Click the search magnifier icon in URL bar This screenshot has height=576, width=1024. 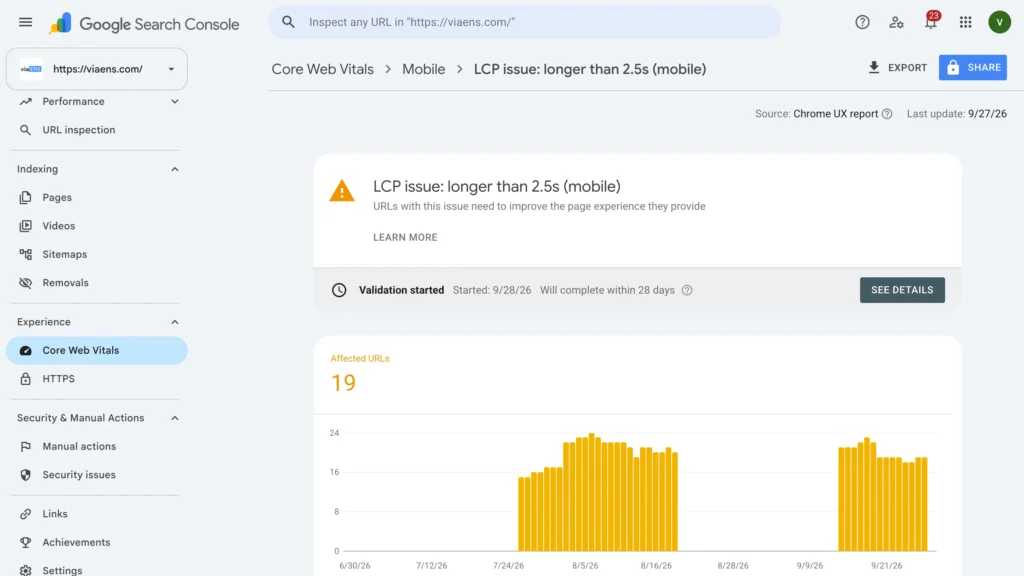click(288, 22)
